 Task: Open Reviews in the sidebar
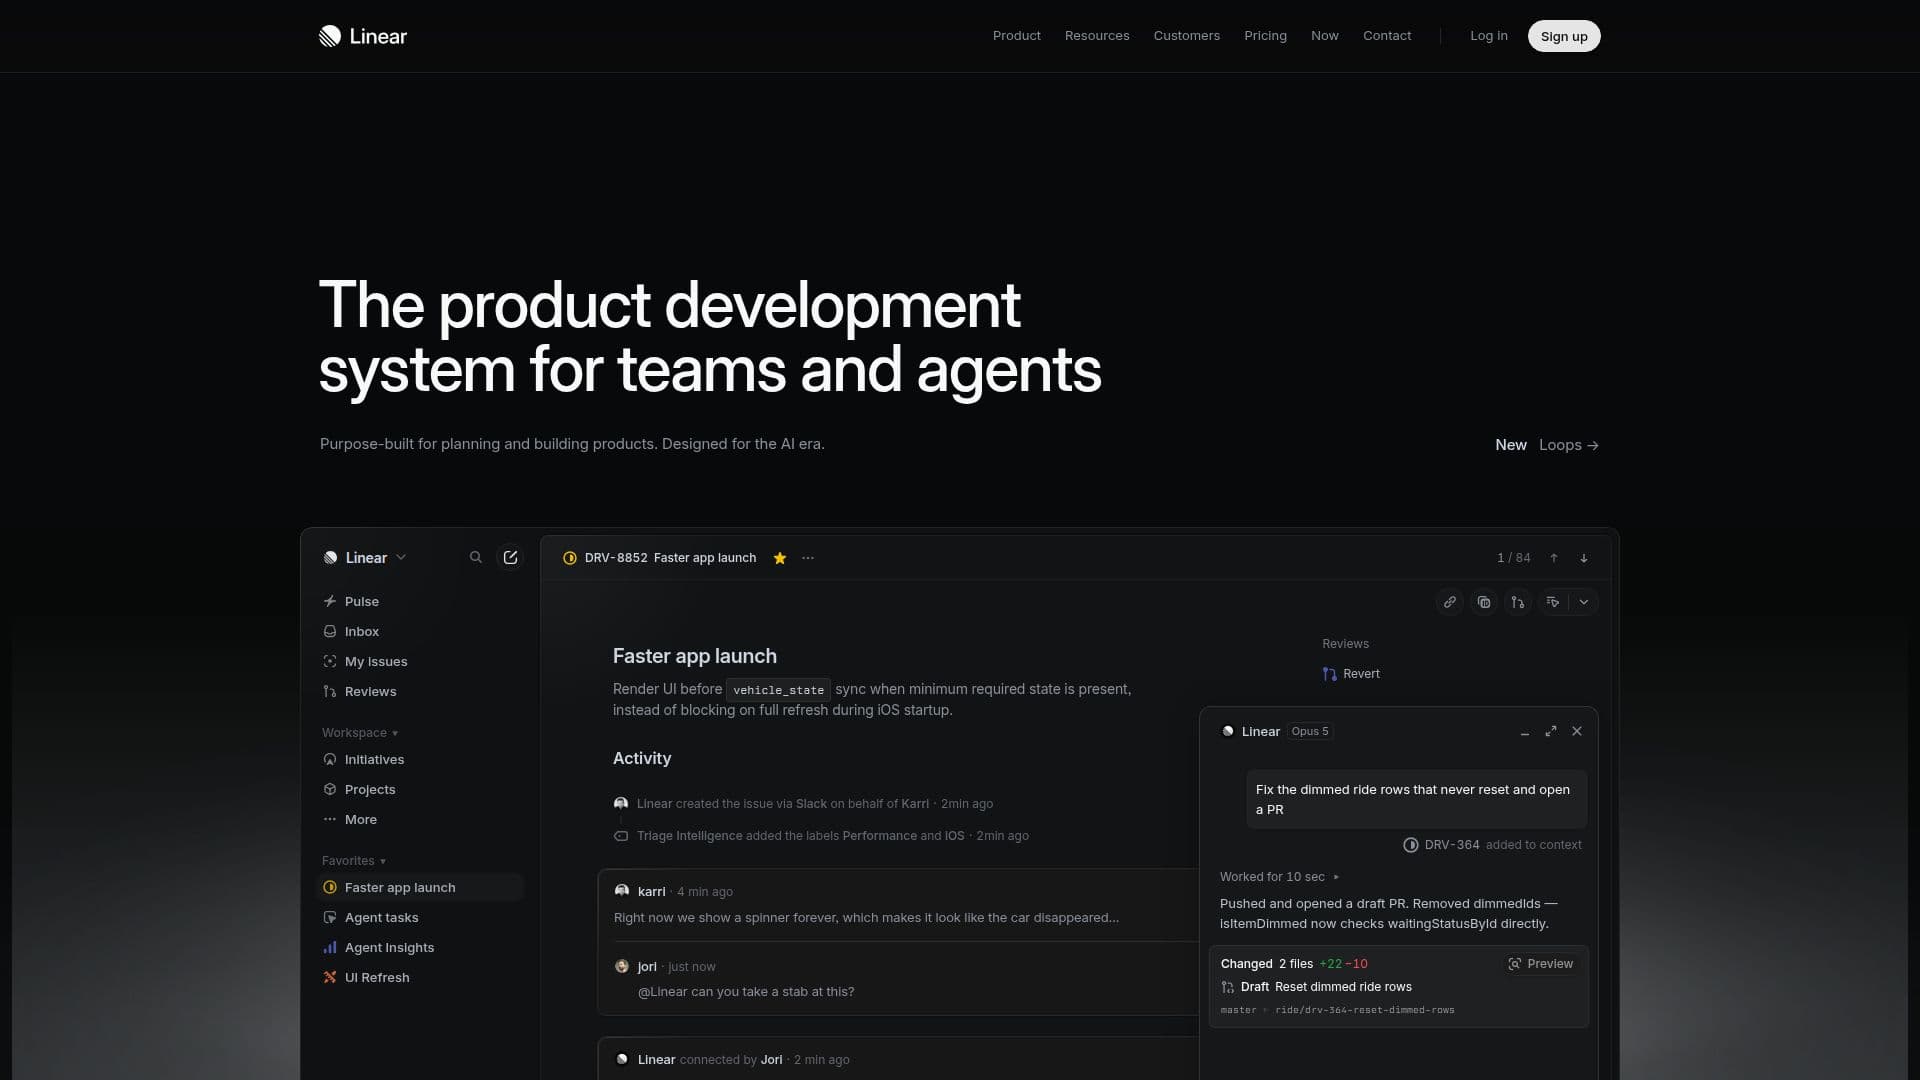click(x=421, y=692)
